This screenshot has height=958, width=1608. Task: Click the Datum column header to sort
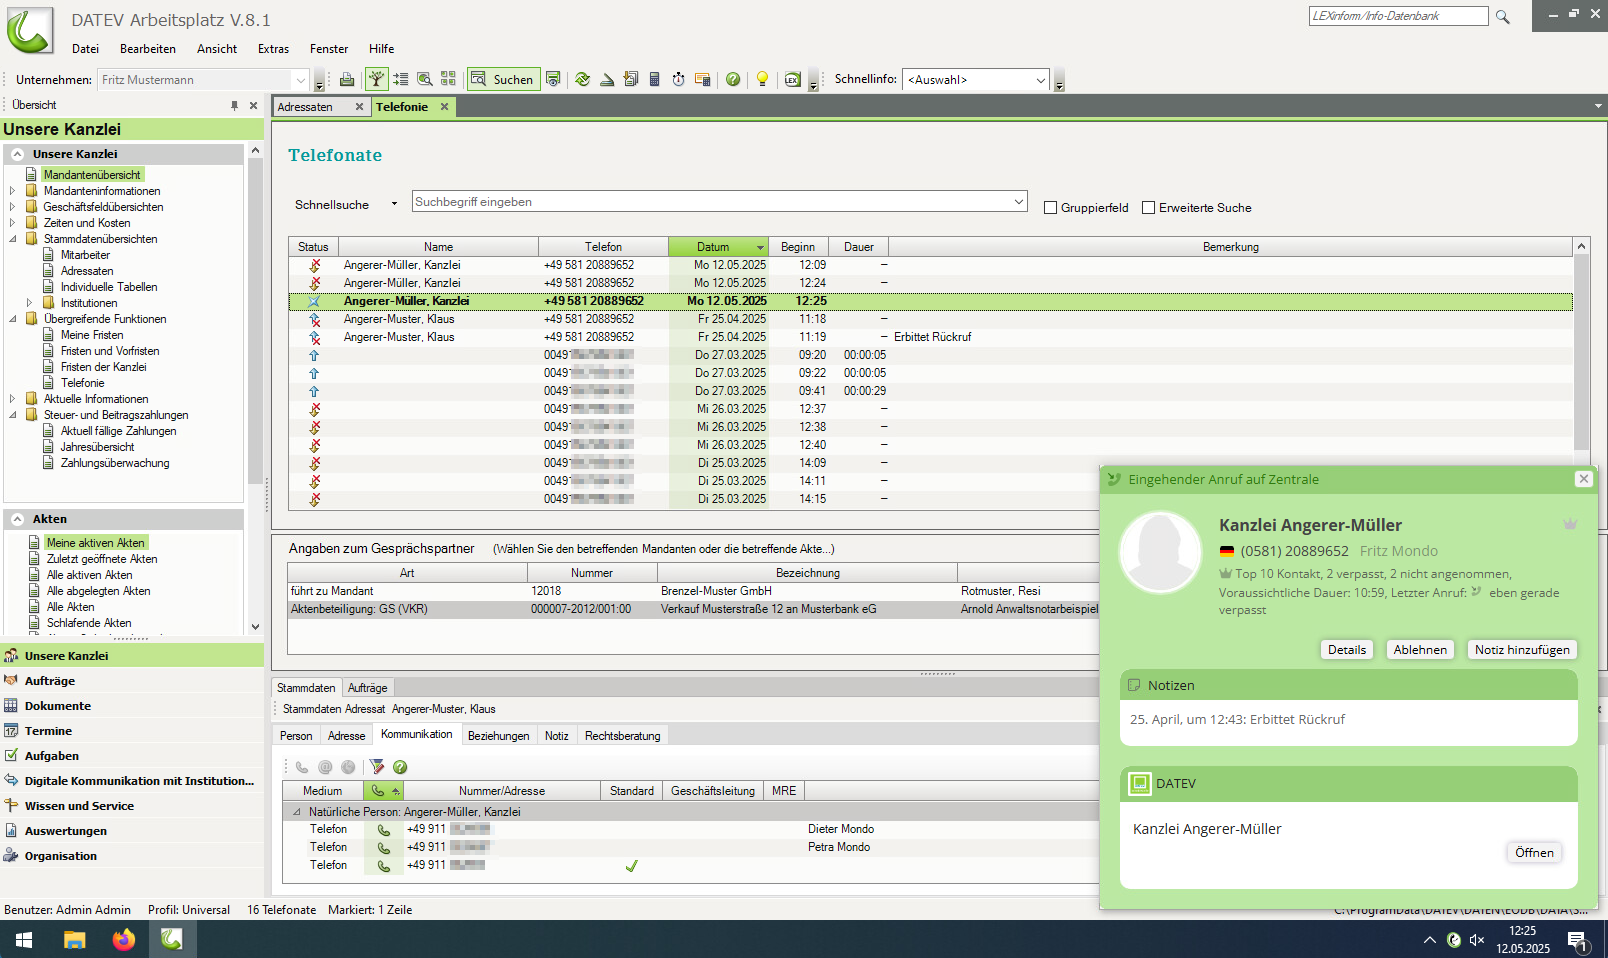712,246
